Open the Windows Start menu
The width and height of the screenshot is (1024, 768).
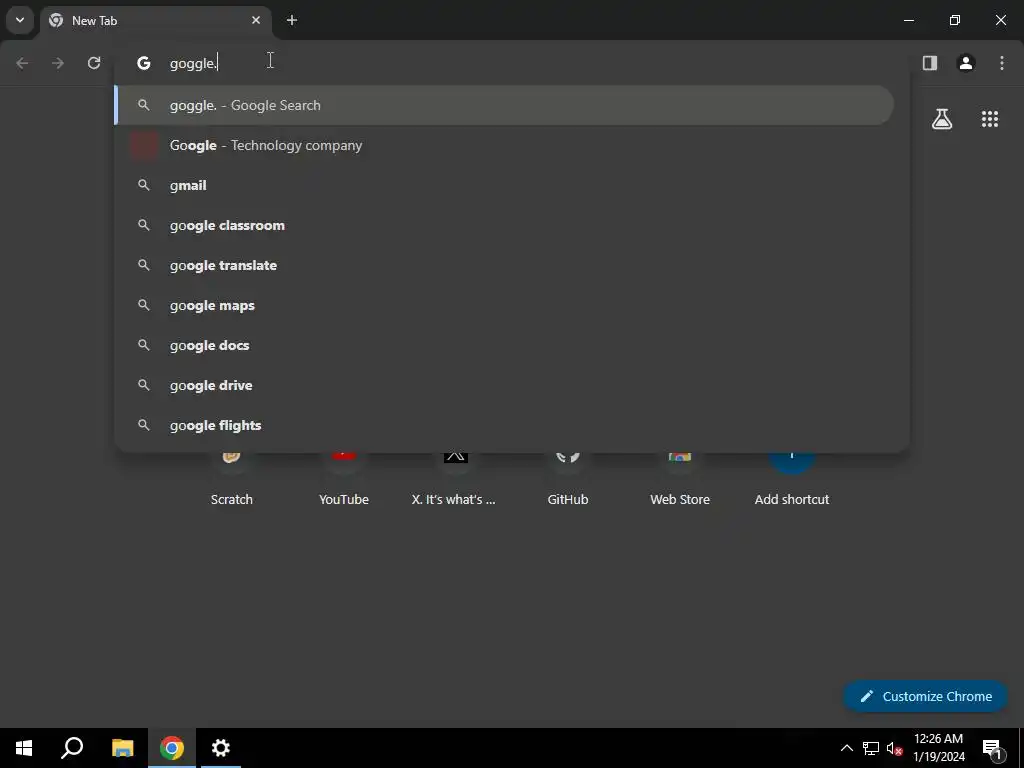[24, 748]
